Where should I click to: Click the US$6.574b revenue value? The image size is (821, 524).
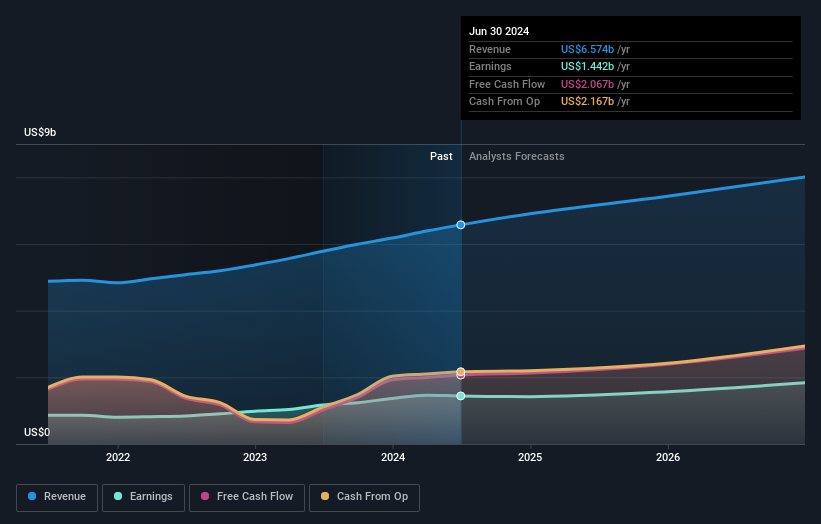tap(587, 49)
